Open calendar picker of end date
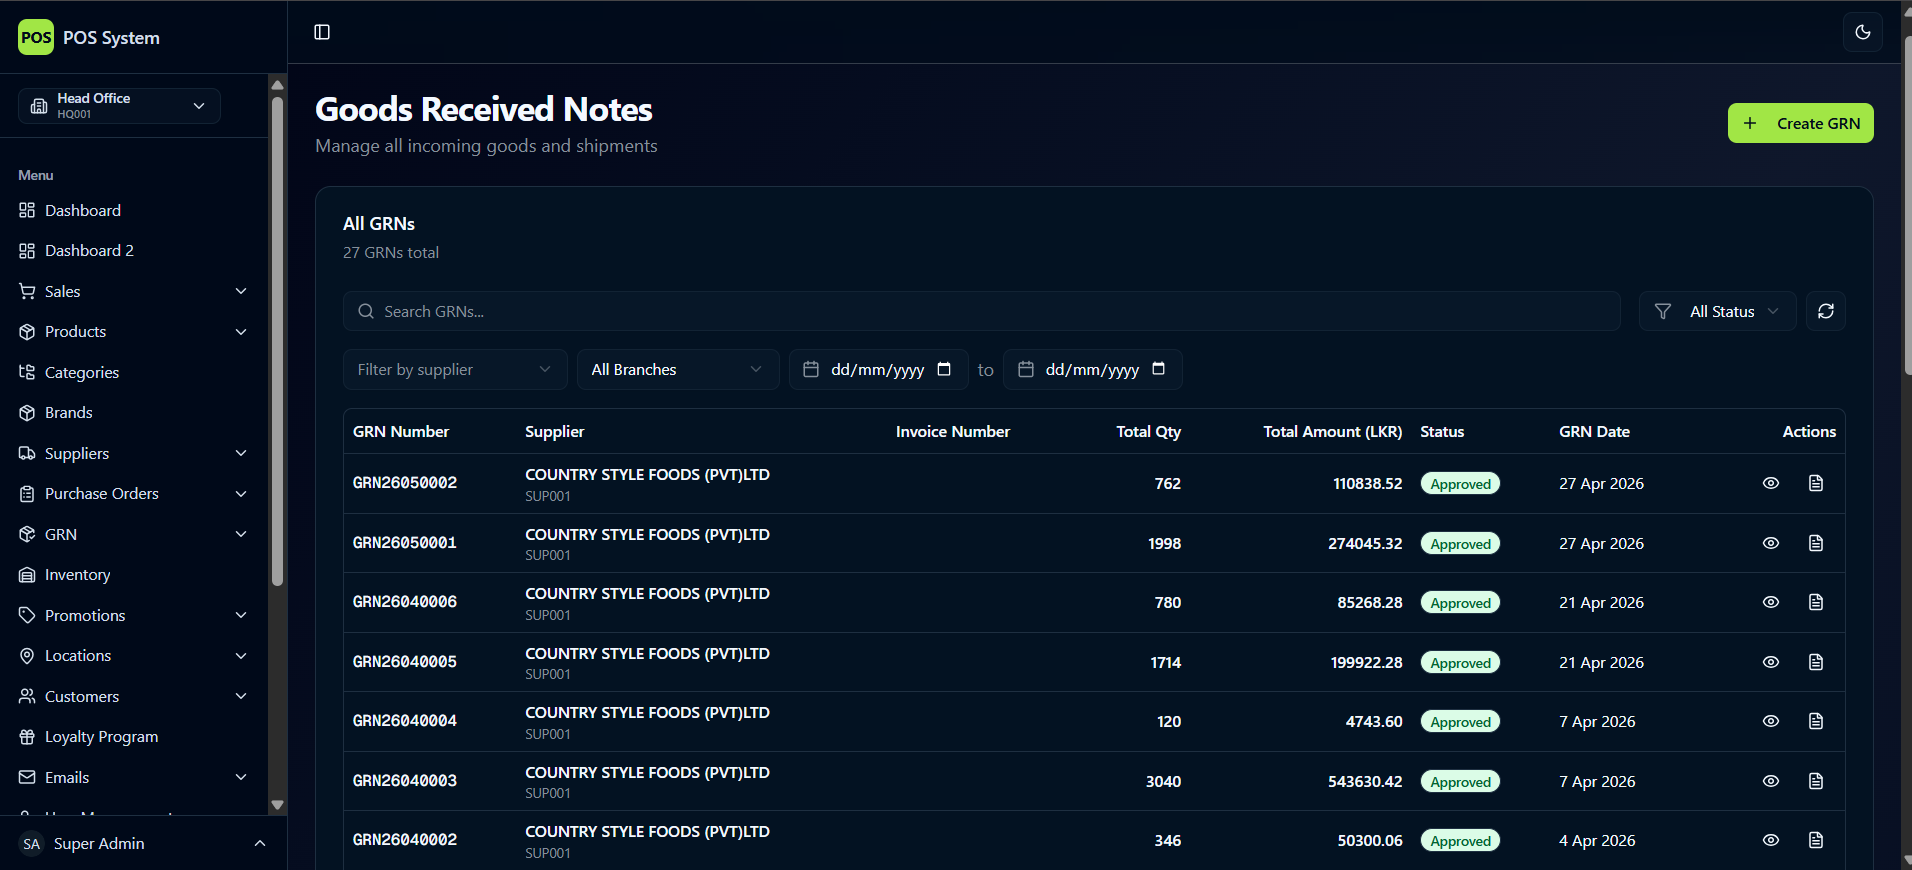 [1158, 369]
